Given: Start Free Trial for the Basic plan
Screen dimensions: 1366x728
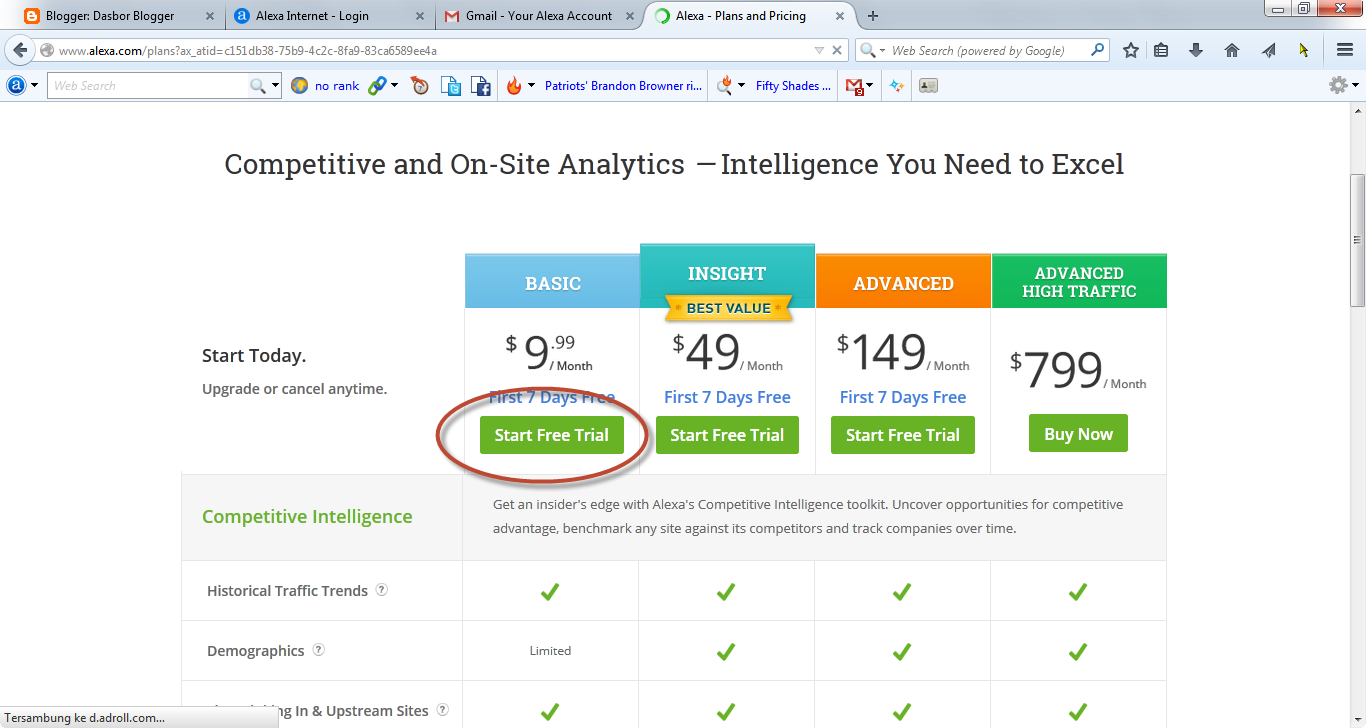Looking at the screenshot, I should 551,435.
